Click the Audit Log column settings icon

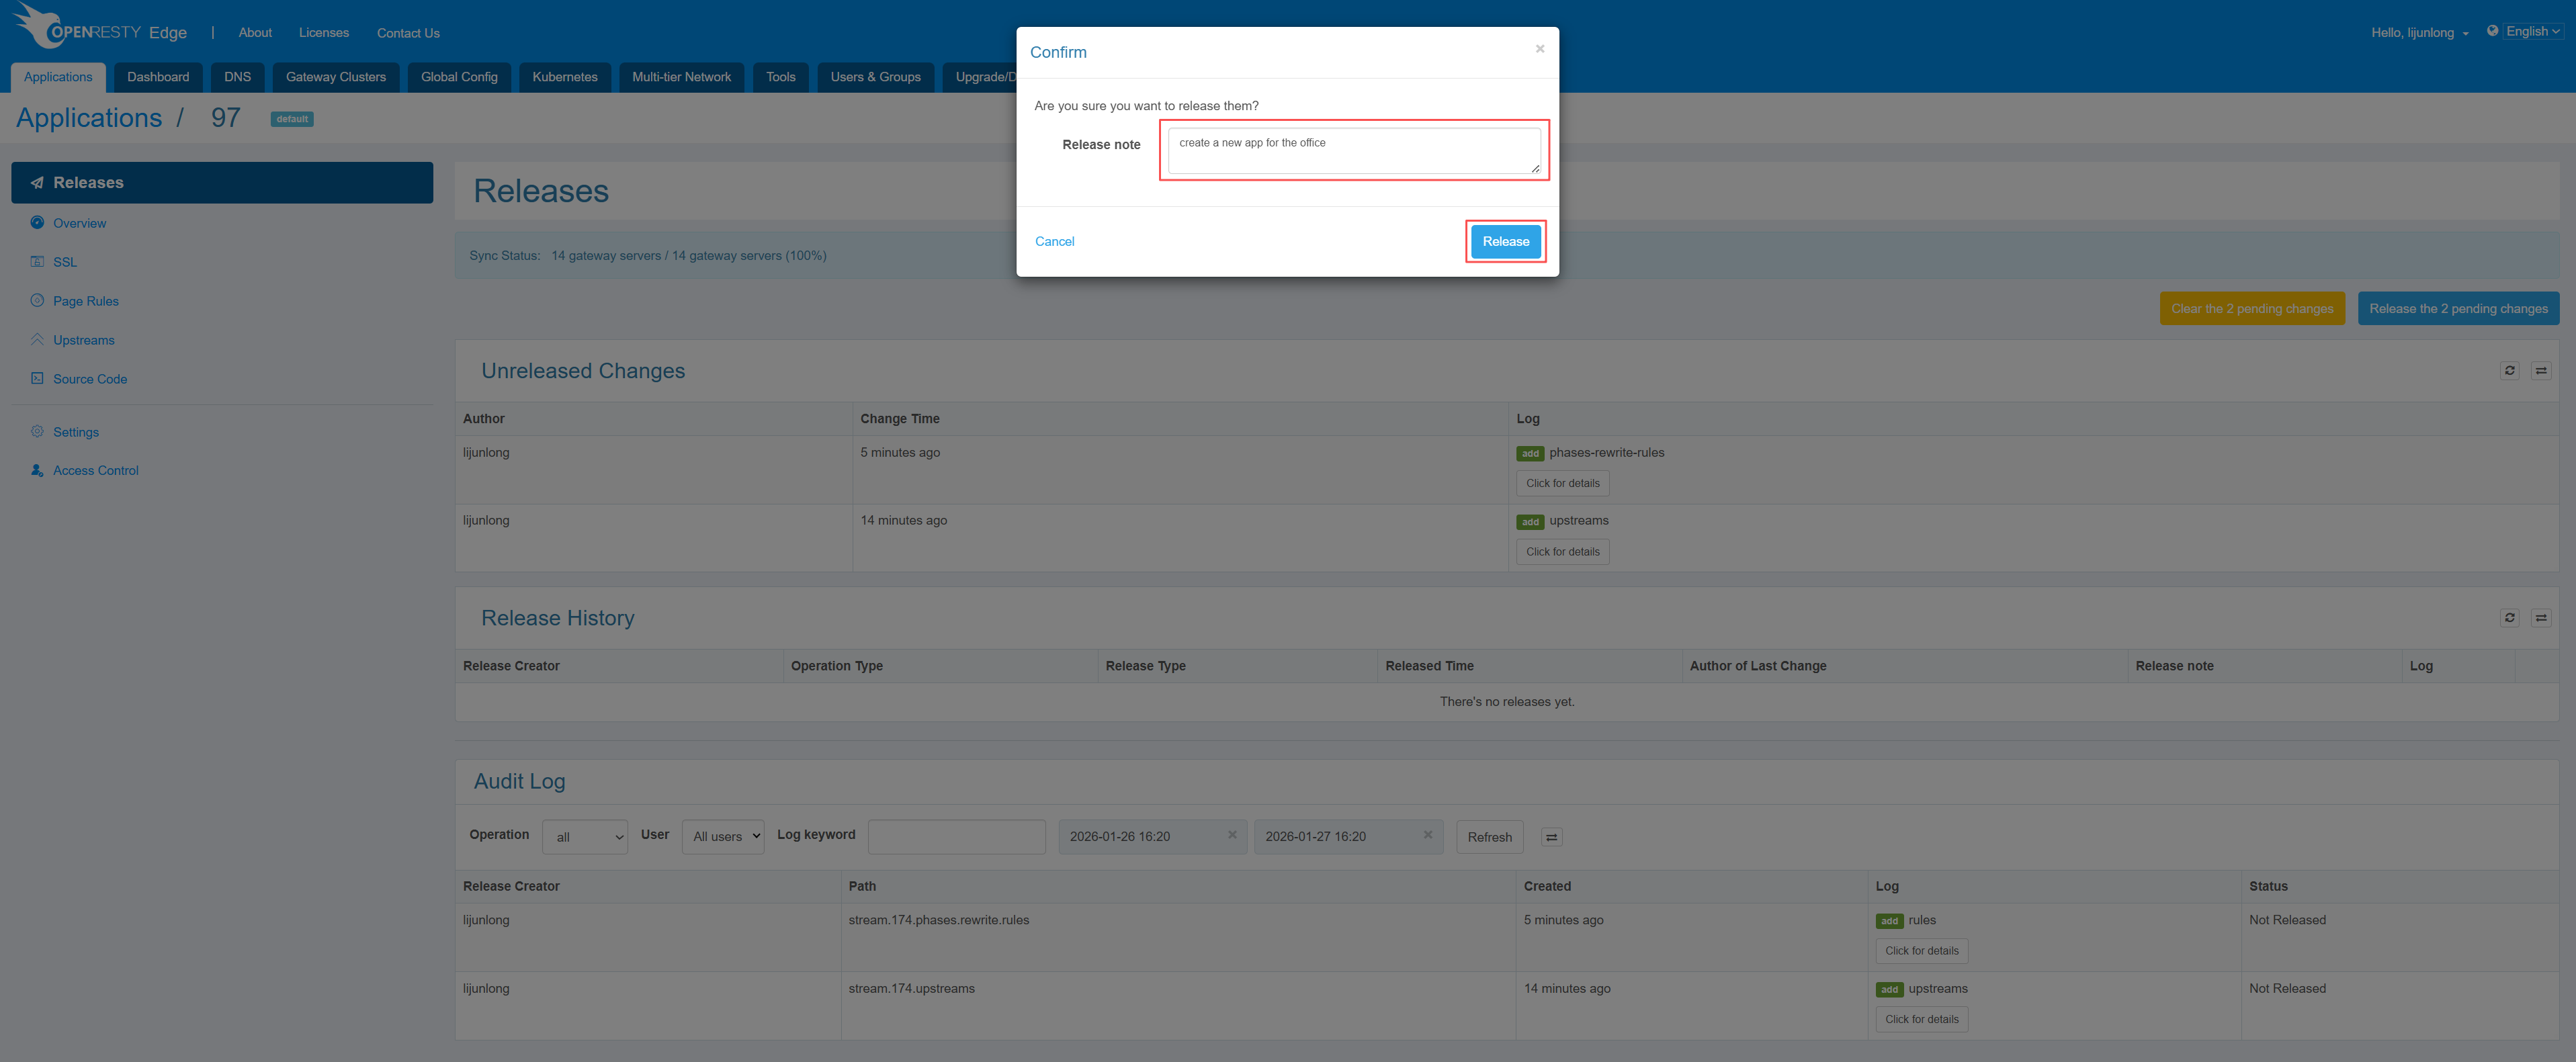coord(1551,837)
